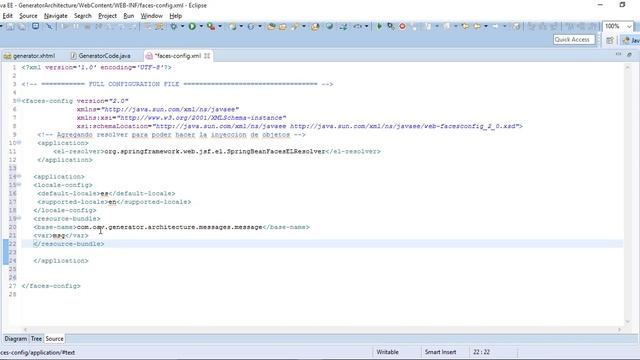
Task: Click the horizontal scrollbar left arrow
Action: (x=25, y=329)
